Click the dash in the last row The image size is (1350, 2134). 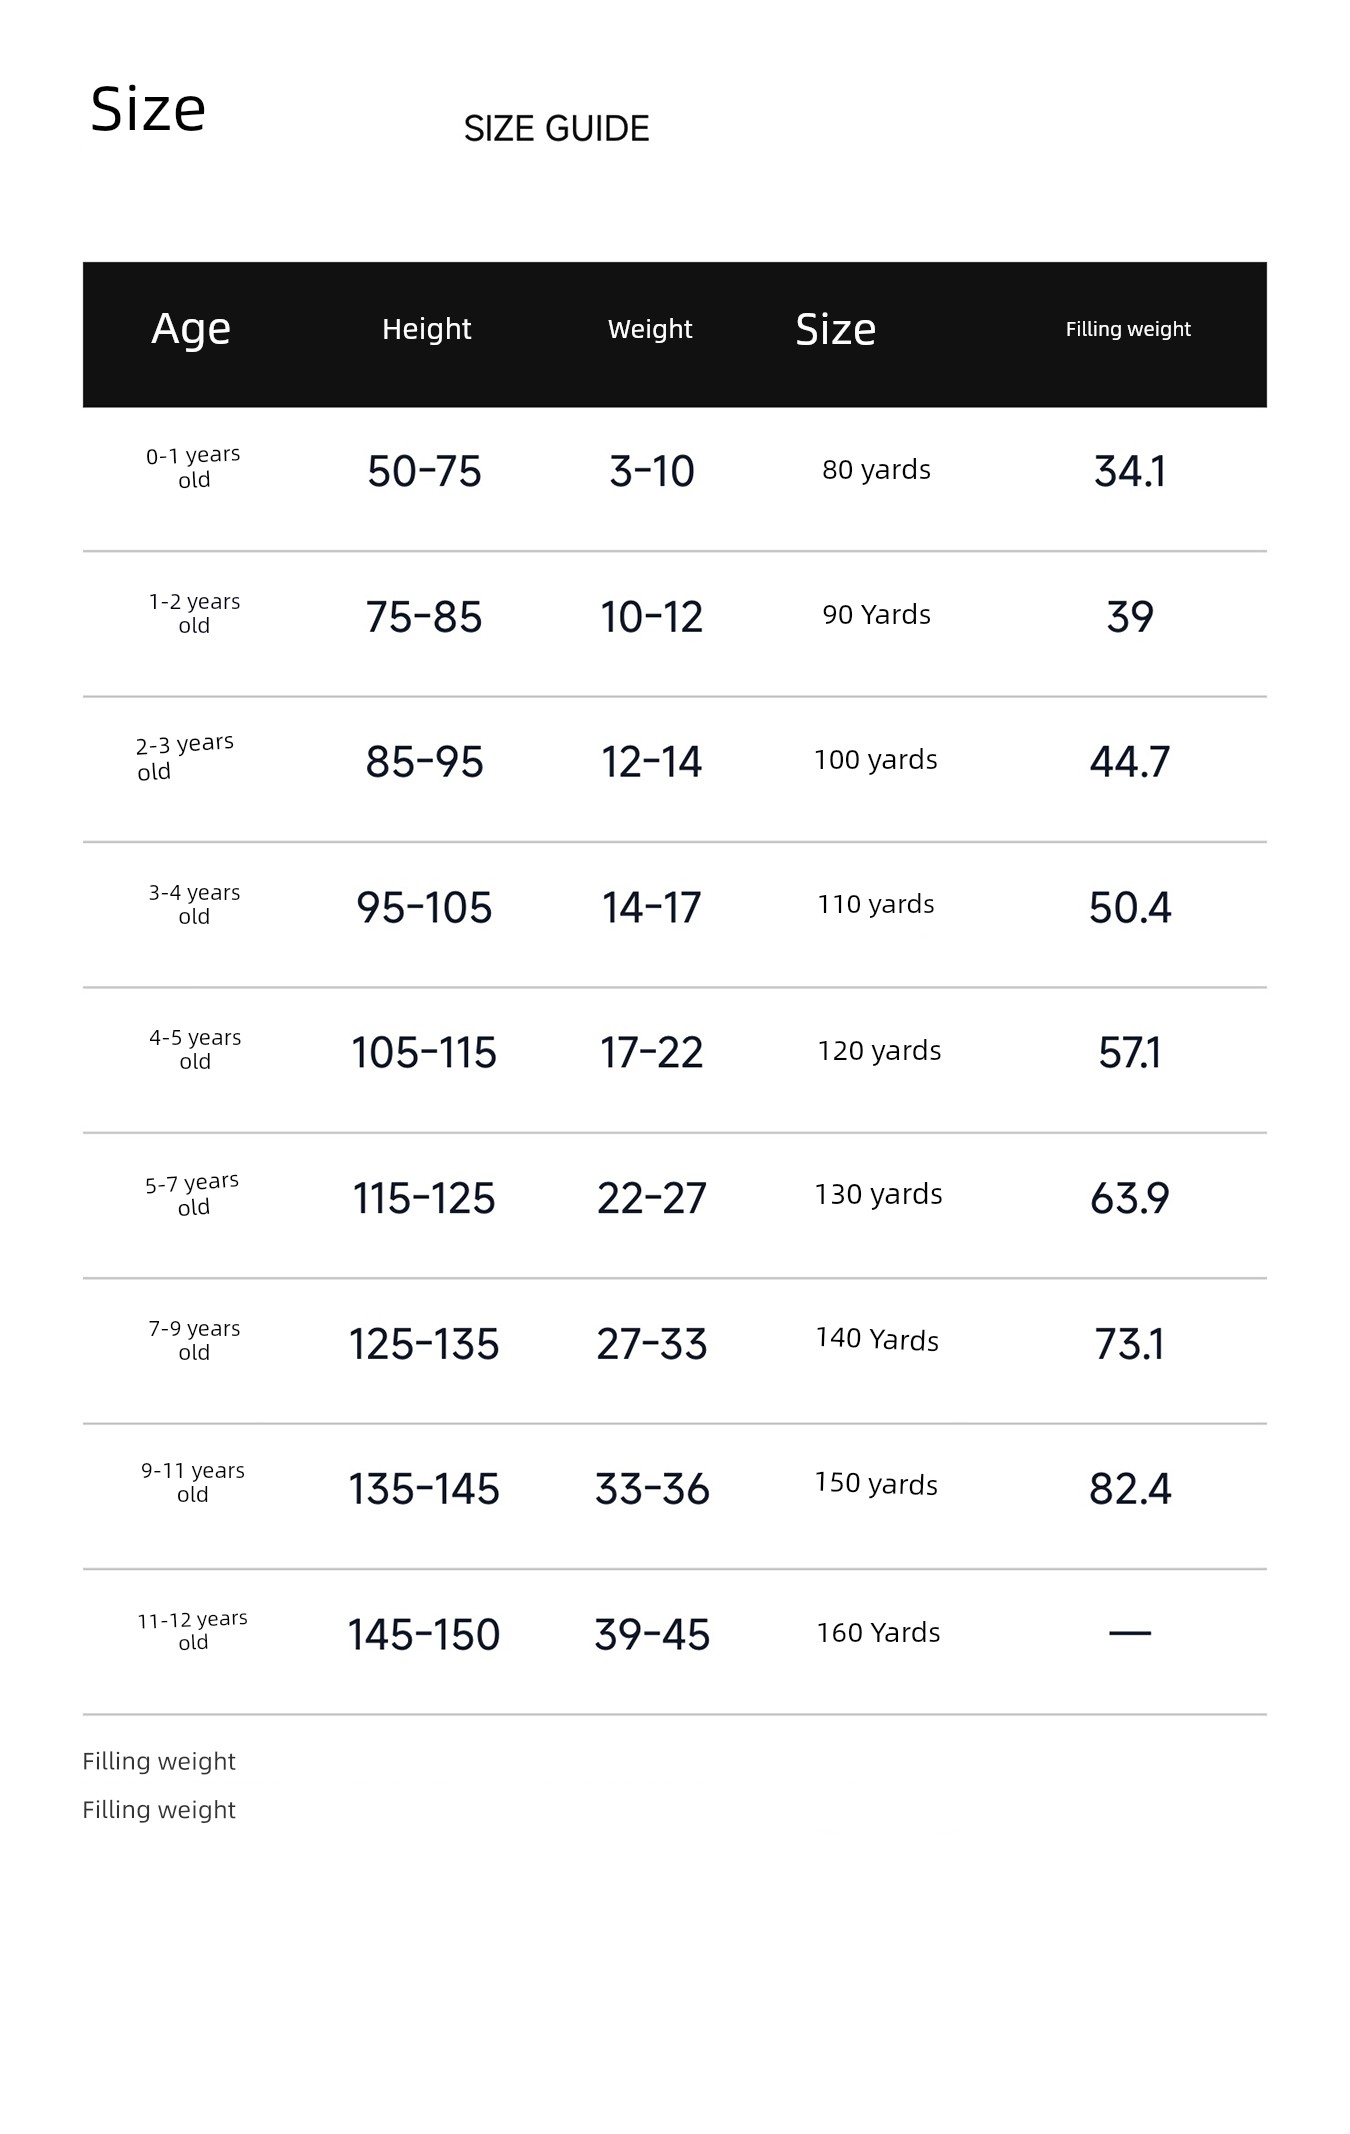(1130, 1633)
